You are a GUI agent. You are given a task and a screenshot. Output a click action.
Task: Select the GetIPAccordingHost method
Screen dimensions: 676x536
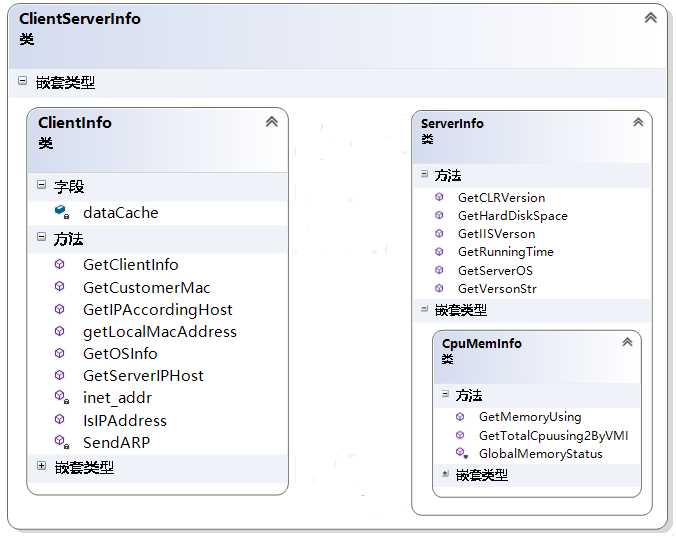(157, 310)
